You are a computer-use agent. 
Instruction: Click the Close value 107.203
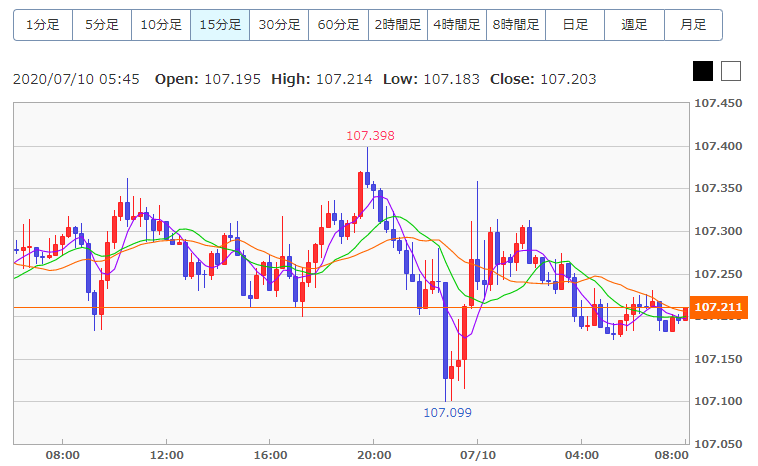[568, 79]
